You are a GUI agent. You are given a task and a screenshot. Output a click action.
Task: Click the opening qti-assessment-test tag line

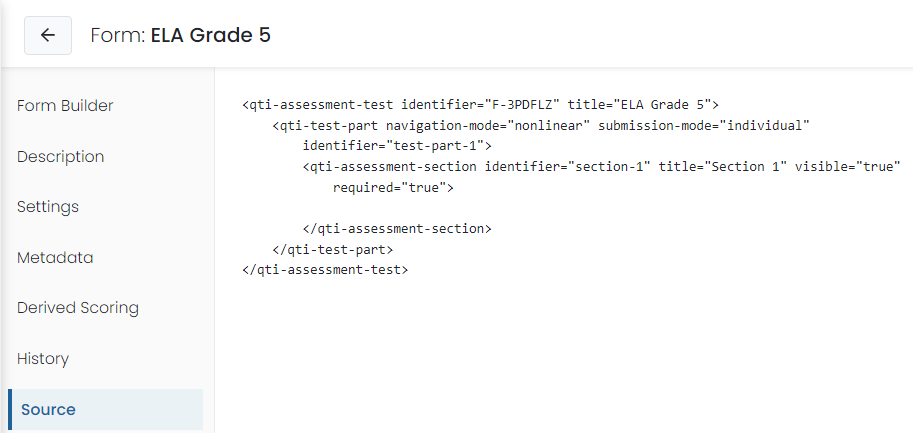(481, 105)
